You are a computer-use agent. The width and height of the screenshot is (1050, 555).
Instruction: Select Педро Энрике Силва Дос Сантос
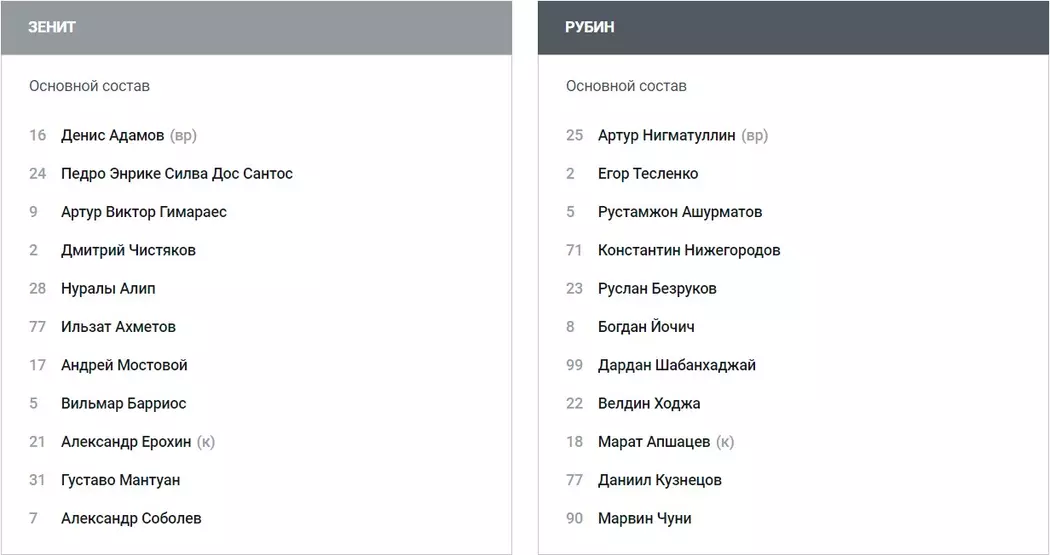[x=176, y=174]
